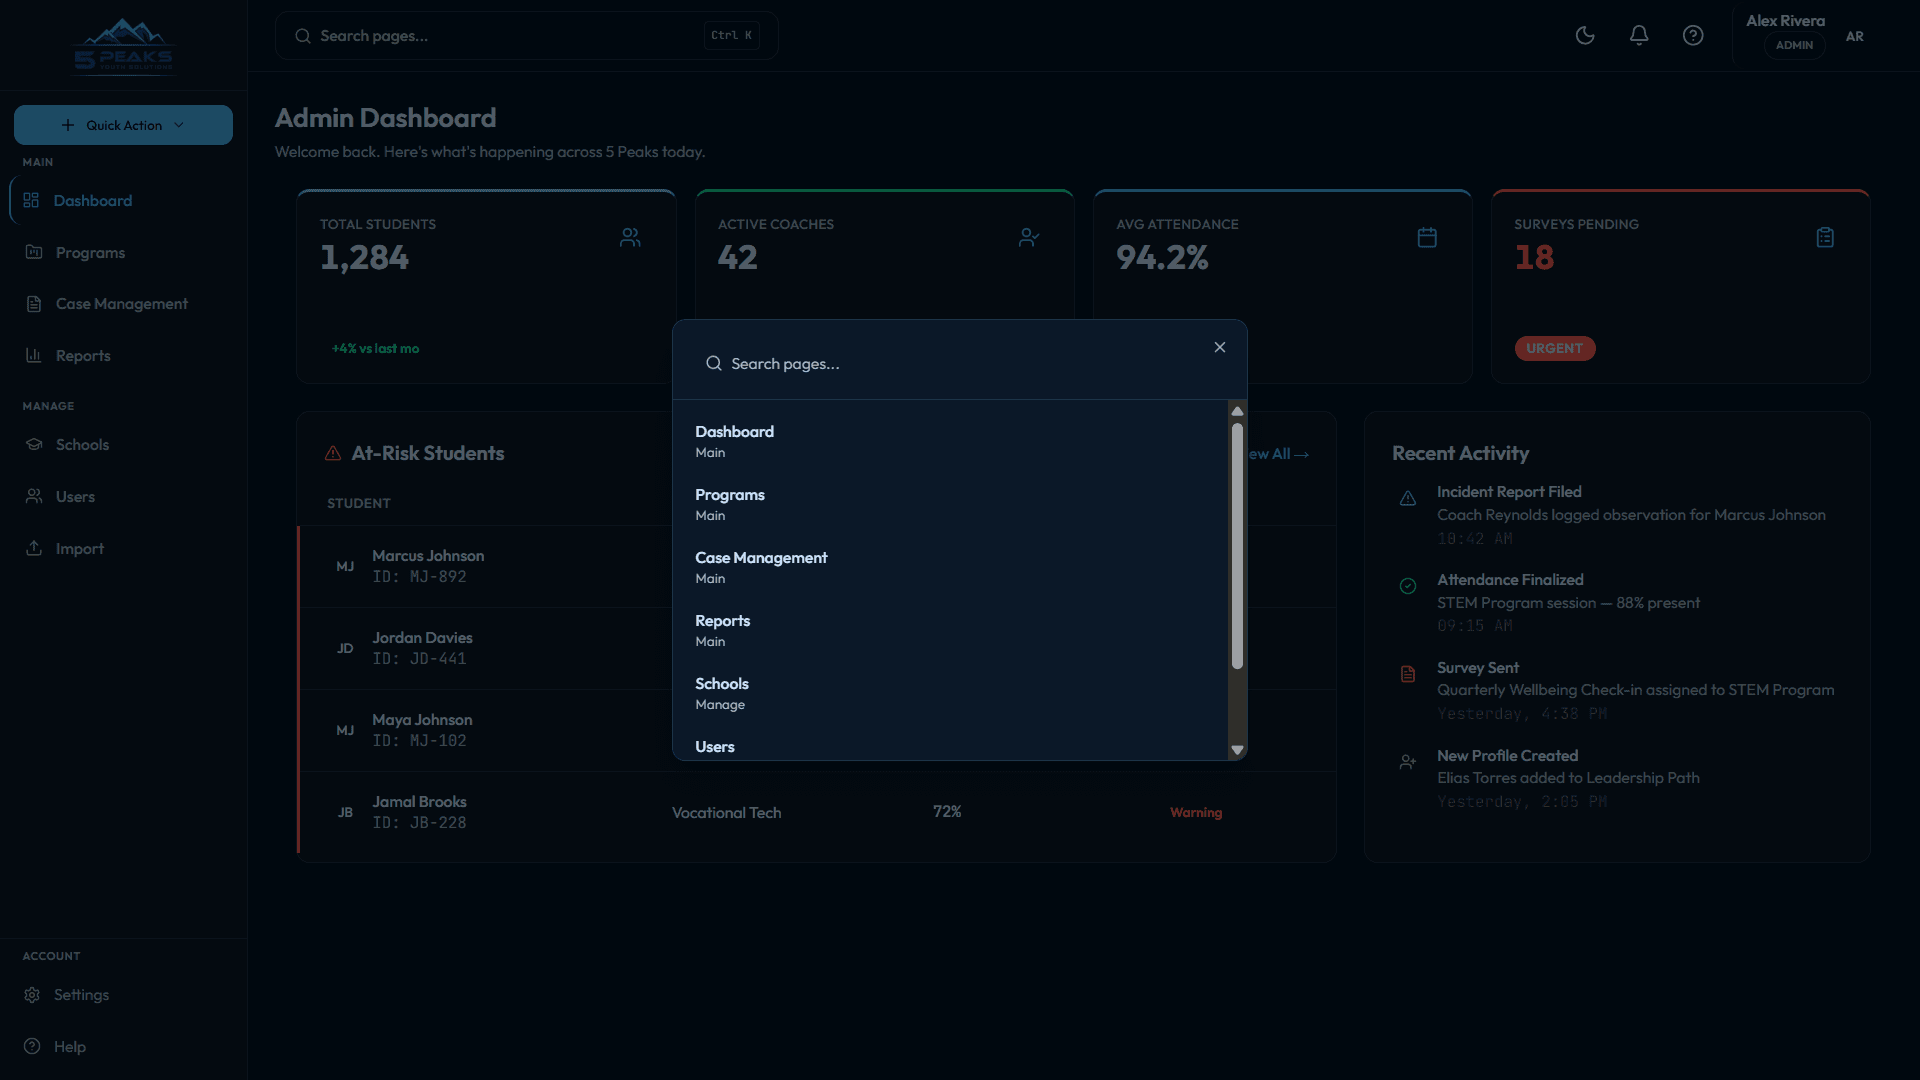
Task: Select Dashboard in sidebar
Action: (x=124, y=201)
